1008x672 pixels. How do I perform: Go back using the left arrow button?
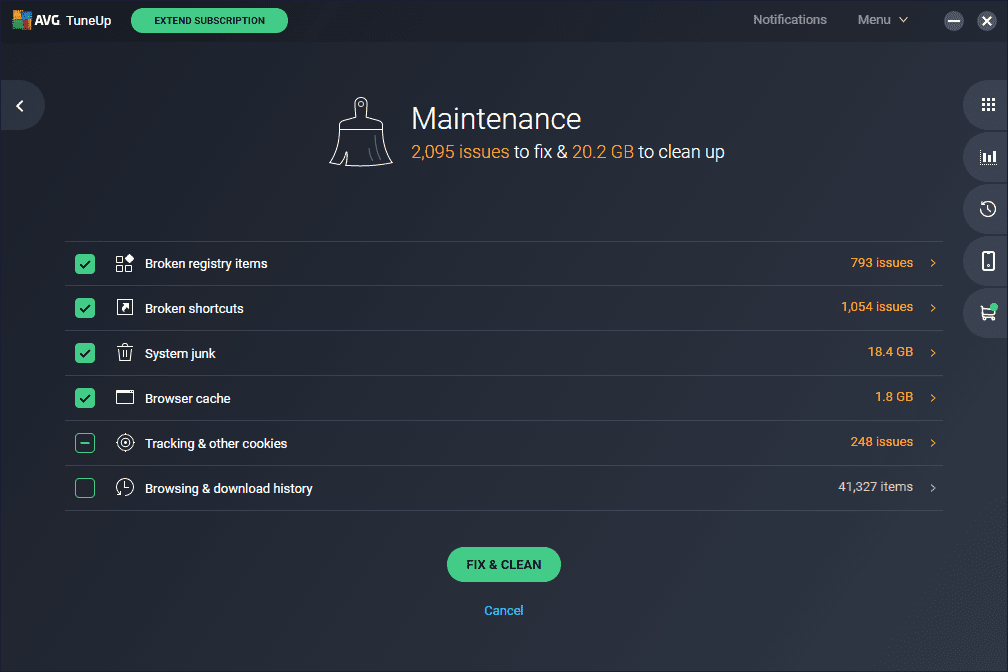pos(20,105)
